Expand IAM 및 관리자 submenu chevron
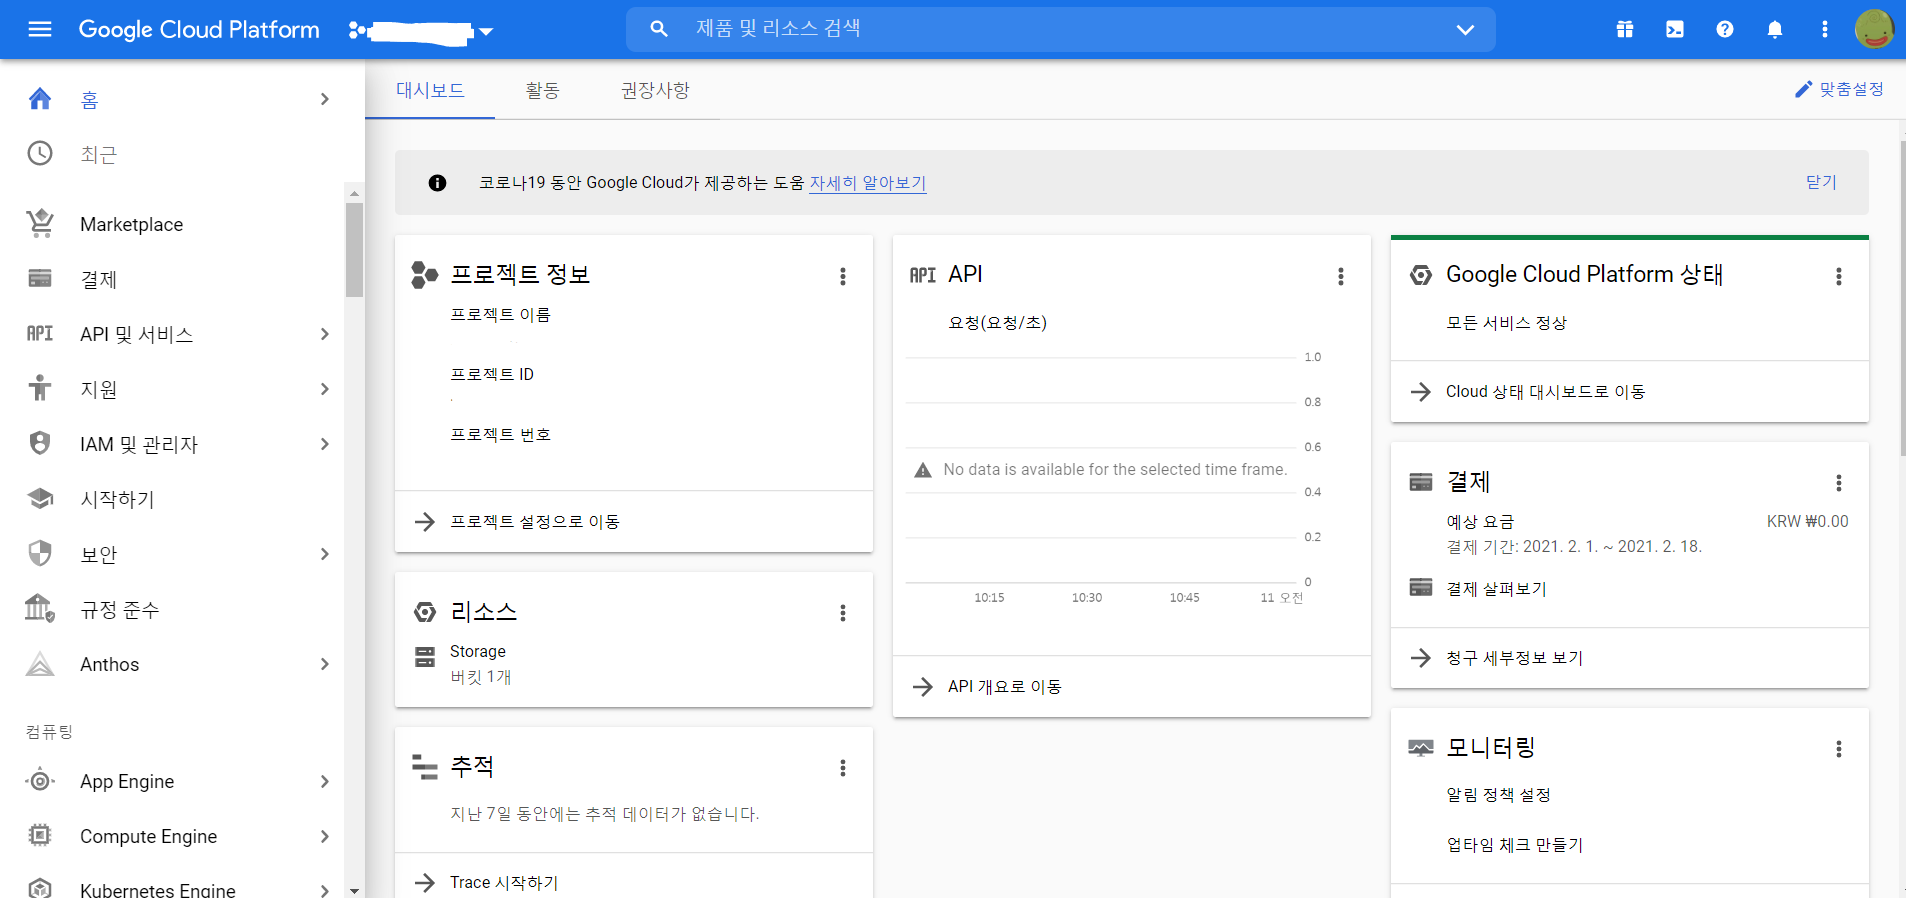The image size is (1906, 898). pos(325,444)
